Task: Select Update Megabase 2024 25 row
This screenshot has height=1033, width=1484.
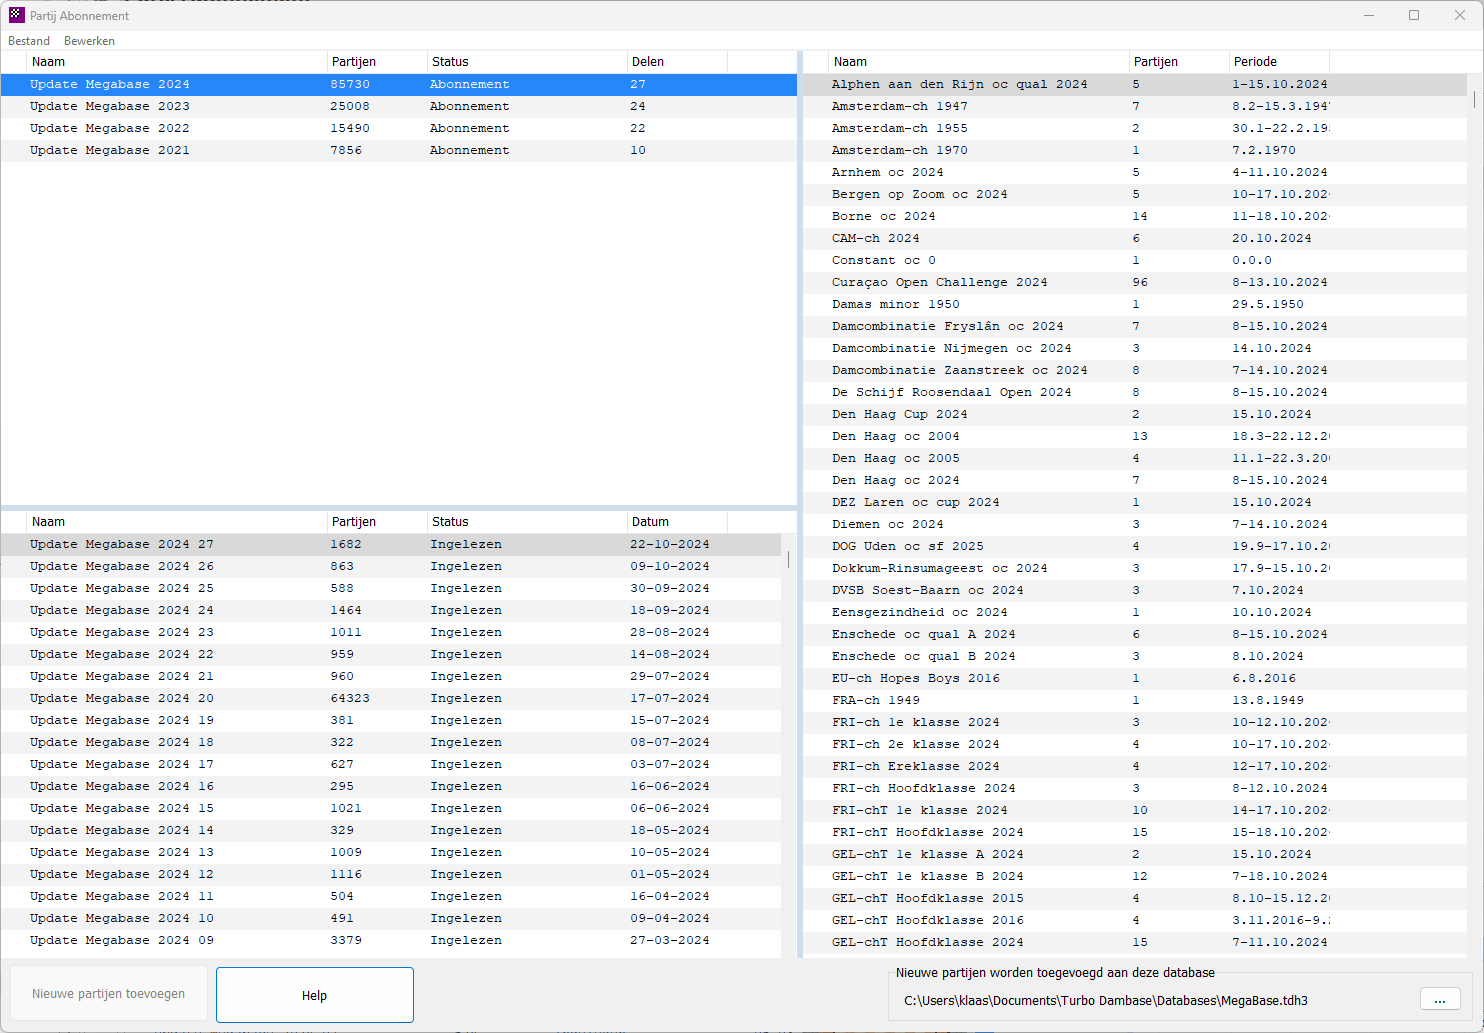Action: [x=391, y=589]
